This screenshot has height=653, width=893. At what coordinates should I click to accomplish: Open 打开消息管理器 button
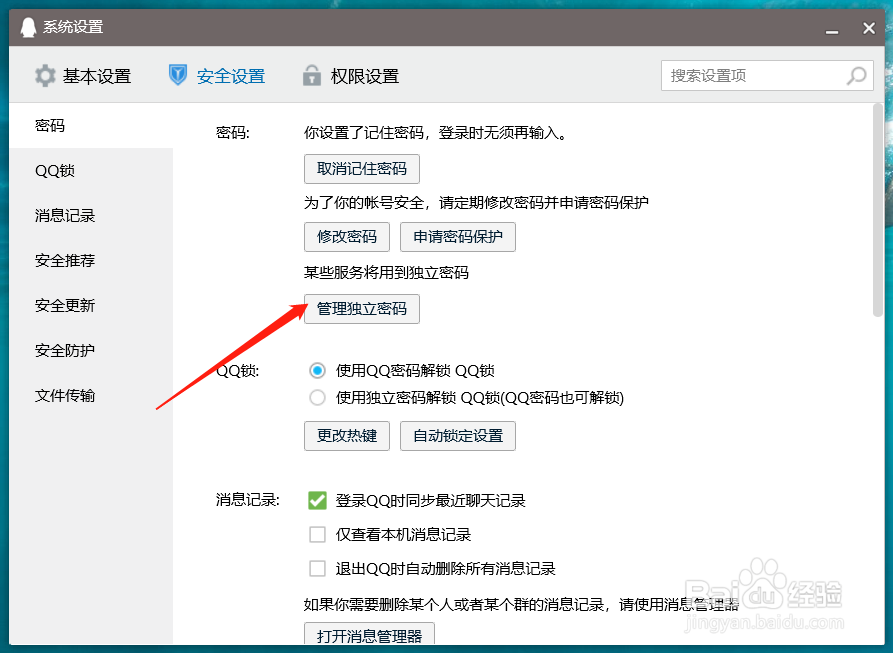[369, 635]
